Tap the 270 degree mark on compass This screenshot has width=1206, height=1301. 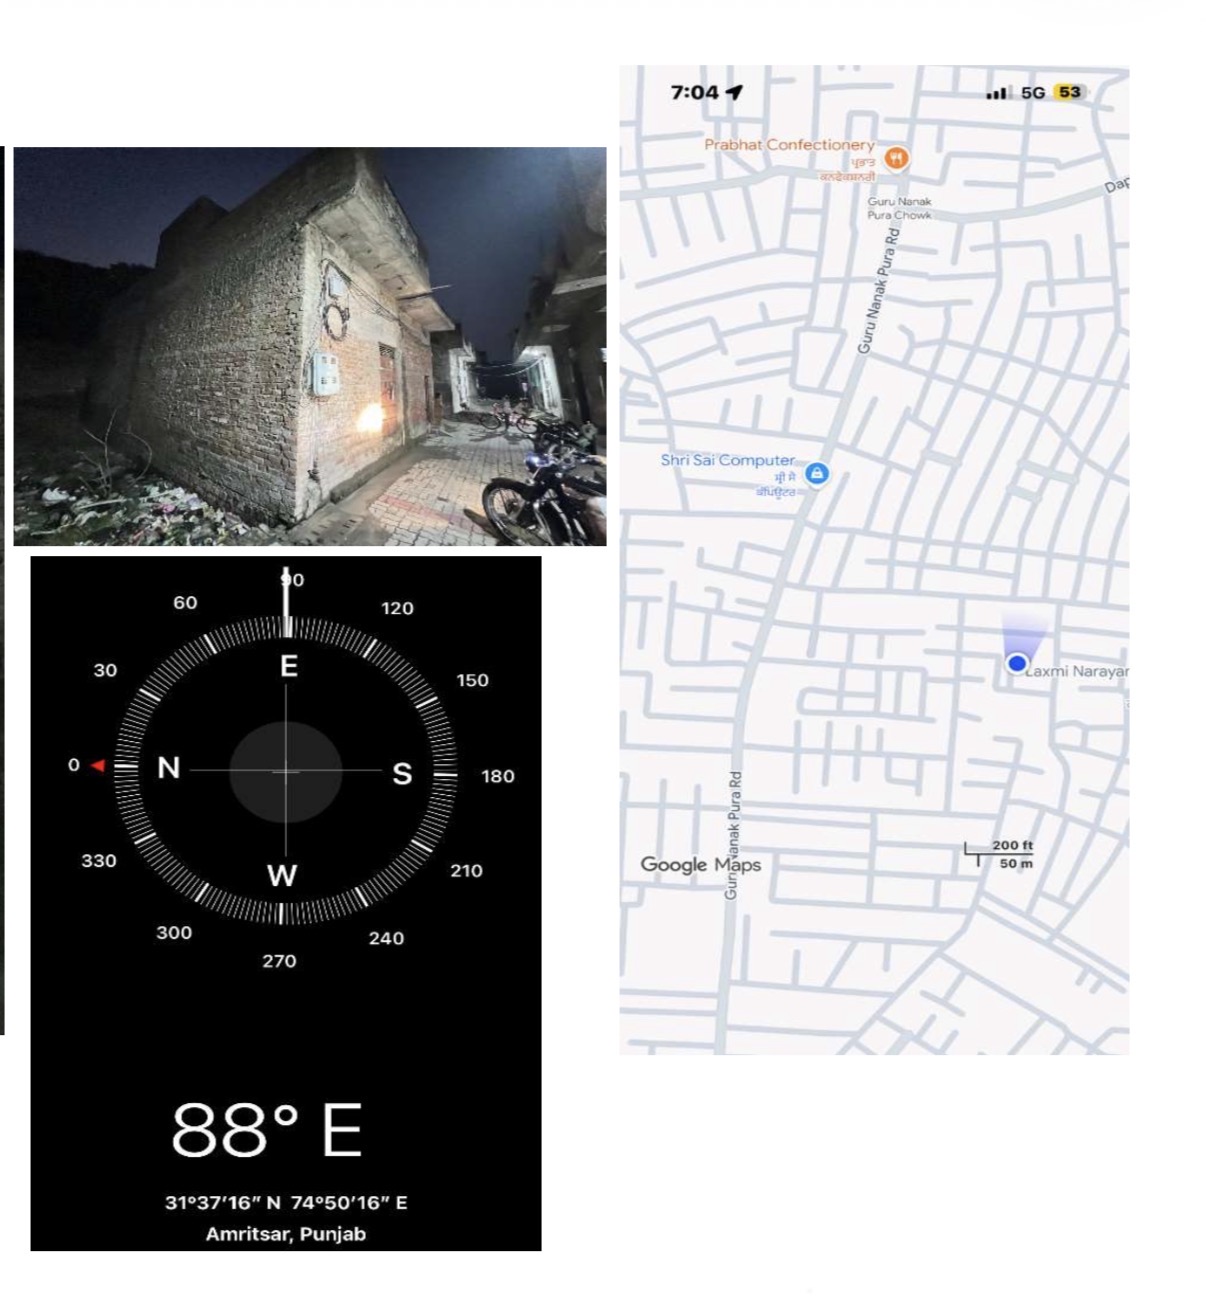(x=279, y=961)
